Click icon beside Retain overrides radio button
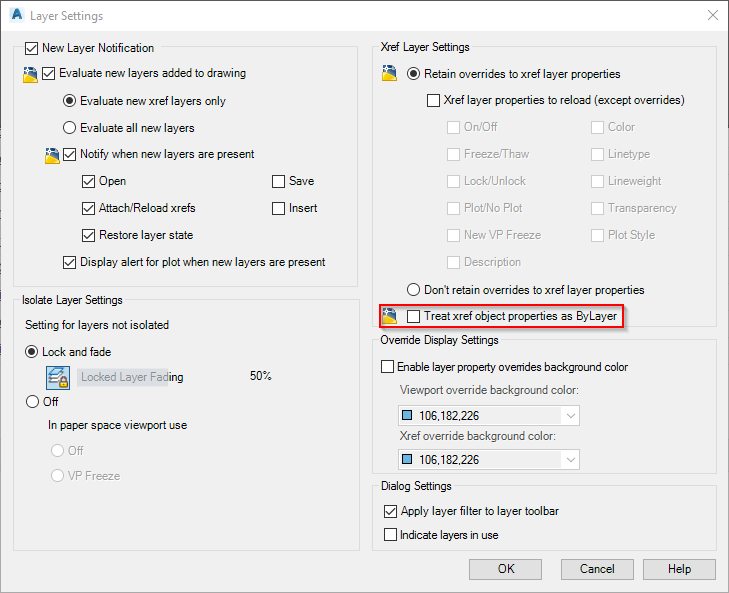The width and height of the screenshot is (729, 593). click(390, 73)
